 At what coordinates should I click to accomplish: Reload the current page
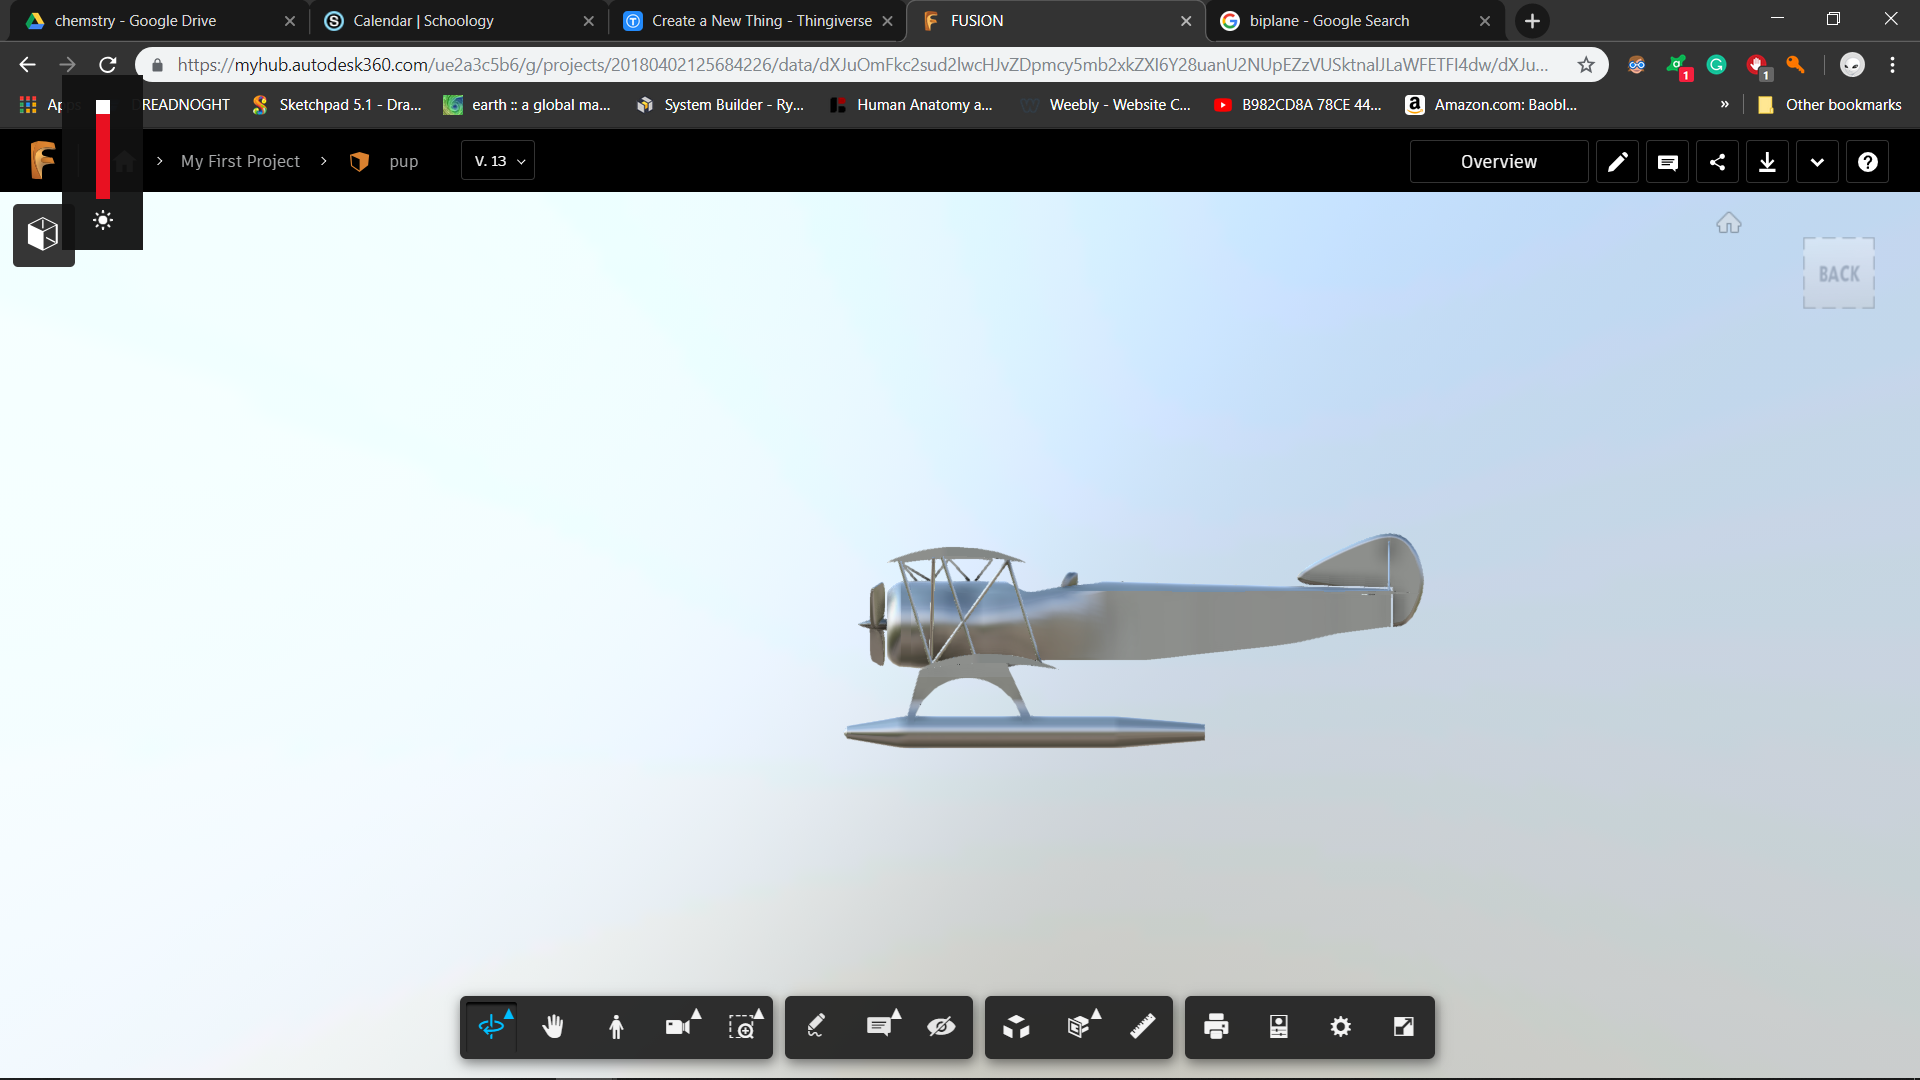click(108, 65)
